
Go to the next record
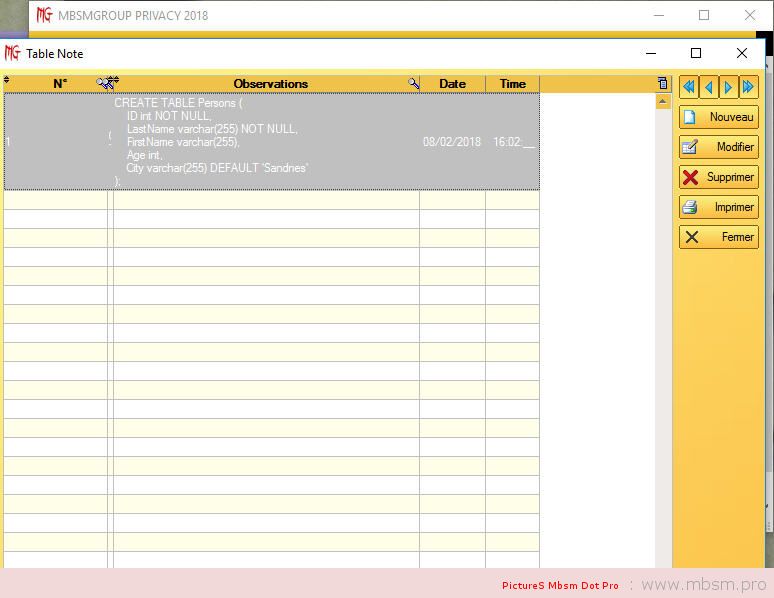click(729, 87)
